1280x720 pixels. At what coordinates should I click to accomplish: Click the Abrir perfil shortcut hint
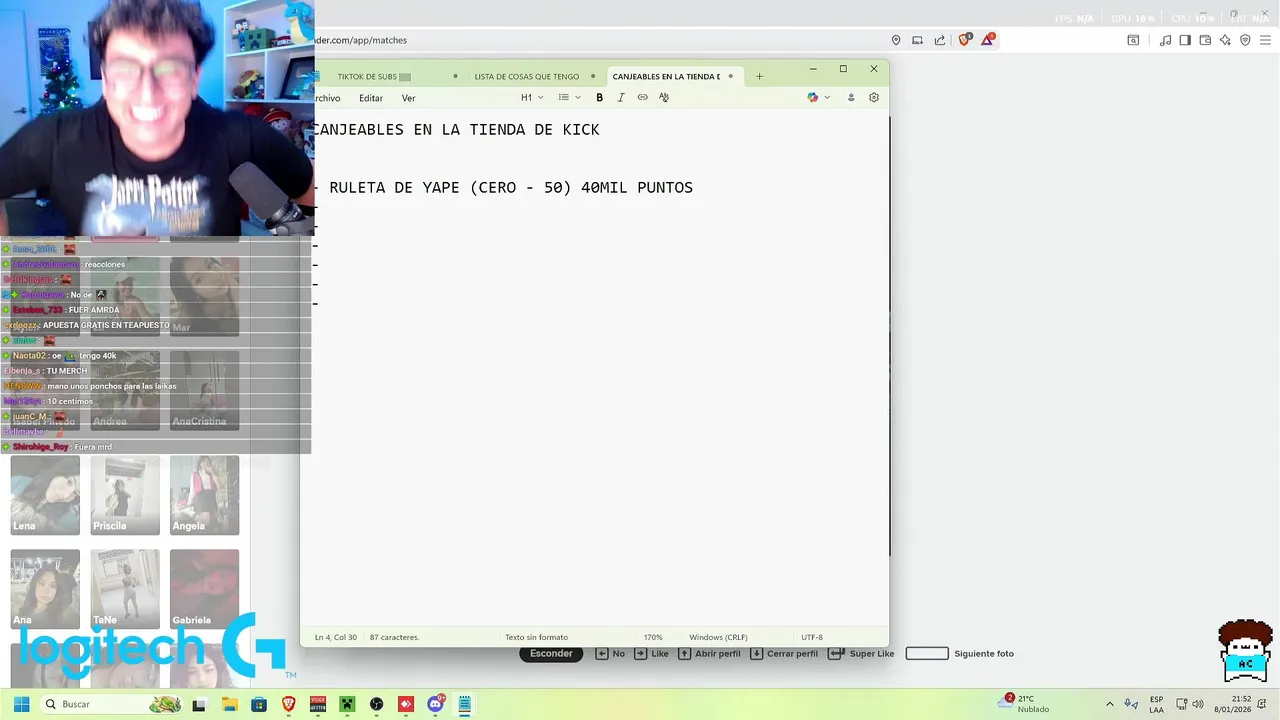pyautogui.click(x=709, y=654)
